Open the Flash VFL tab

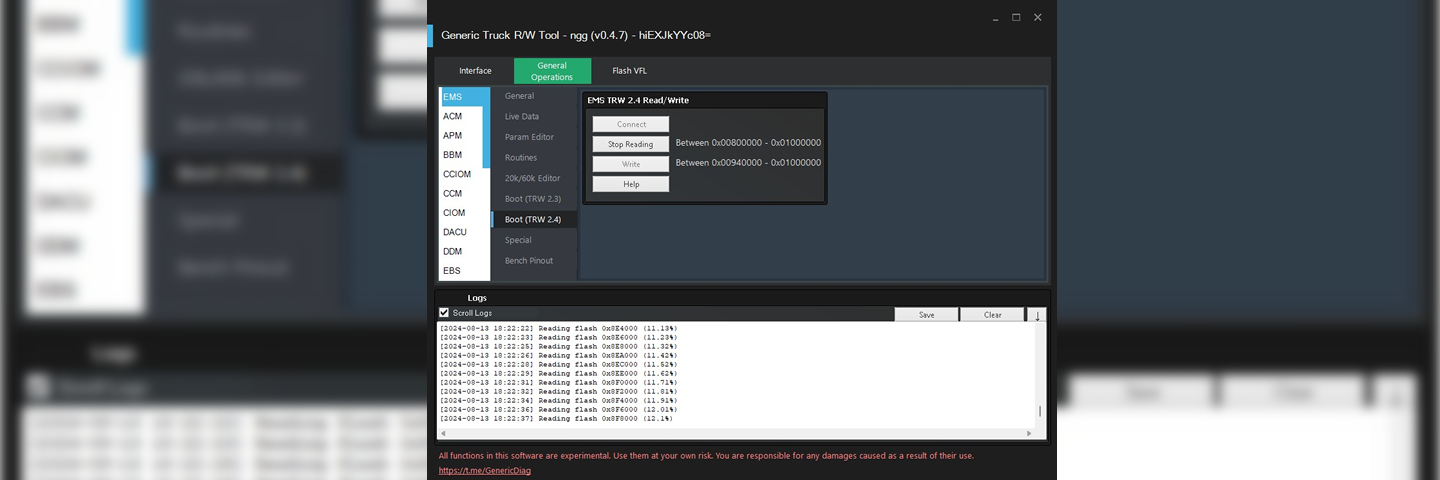[x=629, y=71]
